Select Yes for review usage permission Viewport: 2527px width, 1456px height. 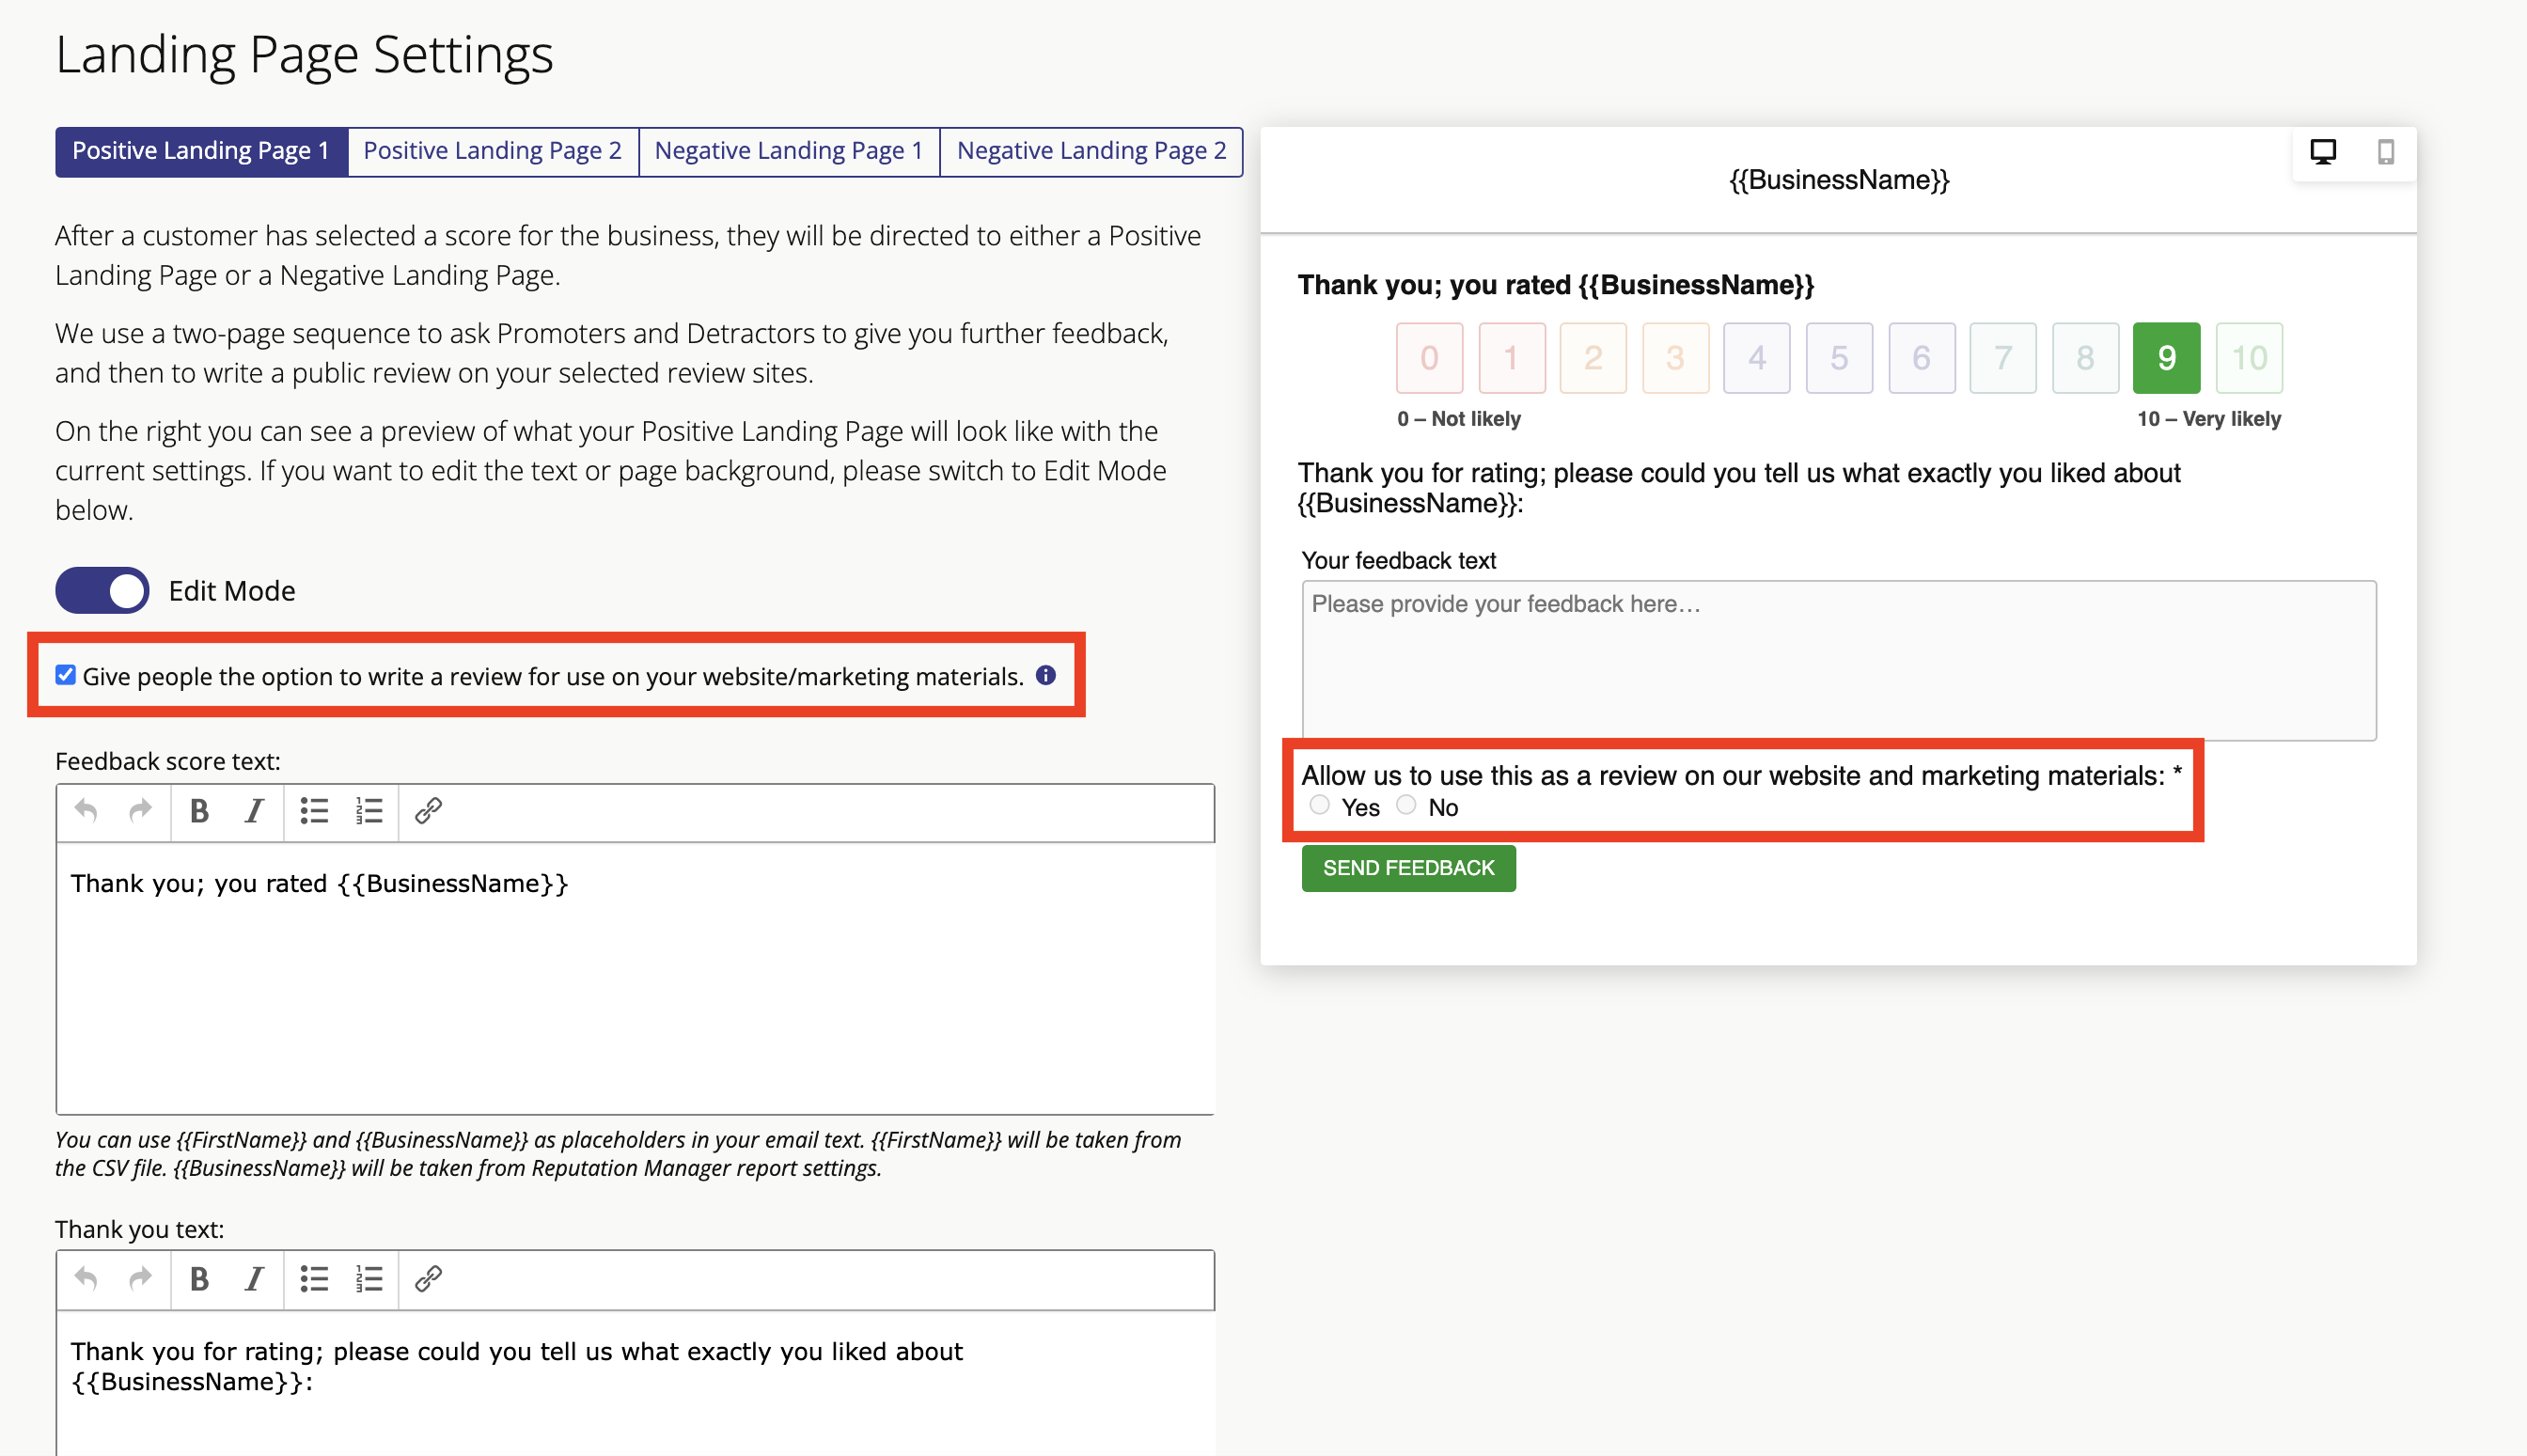point(1320,805)
